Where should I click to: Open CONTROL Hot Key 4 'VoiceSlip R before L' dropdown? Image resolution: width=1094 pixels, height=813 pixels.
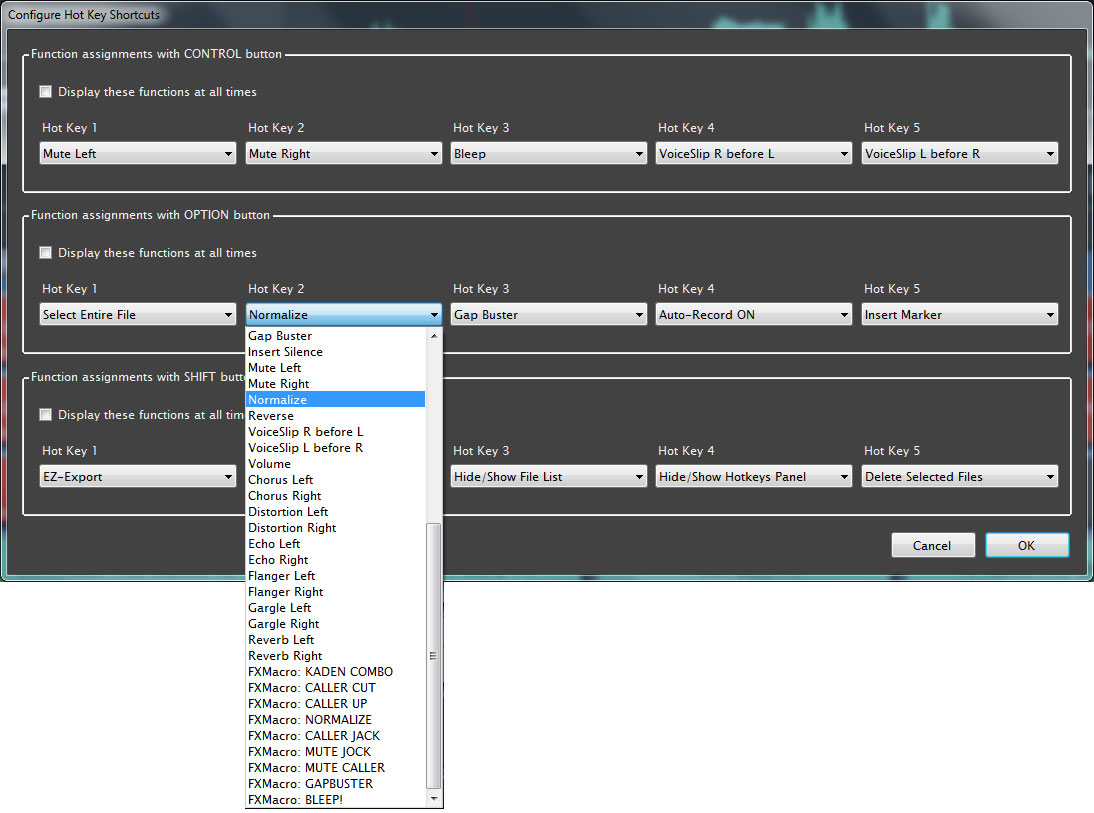754,154
